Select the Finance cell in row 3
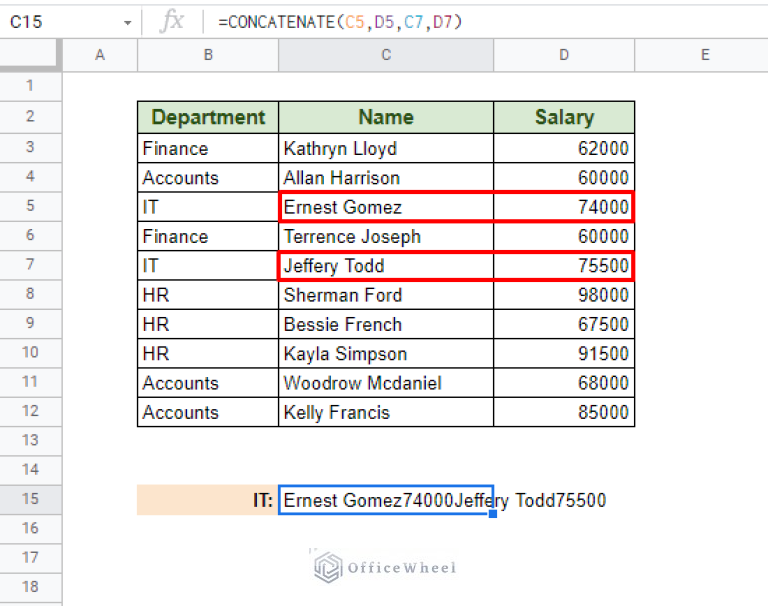The image size is (768, 606). coord(208,148)
